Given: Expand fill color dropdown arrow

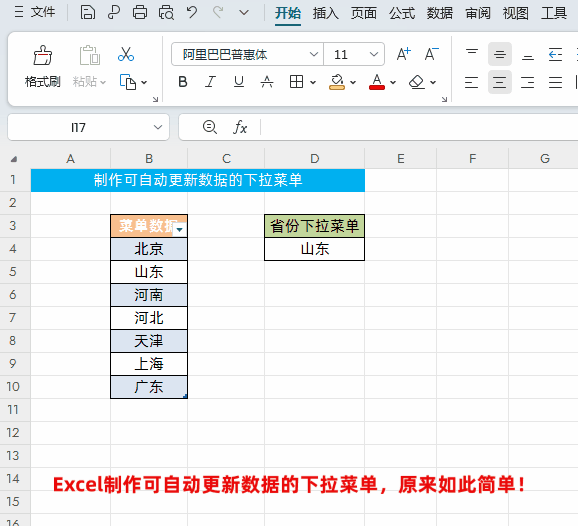Looking at the screenshot, I should (x=353, y=82).
